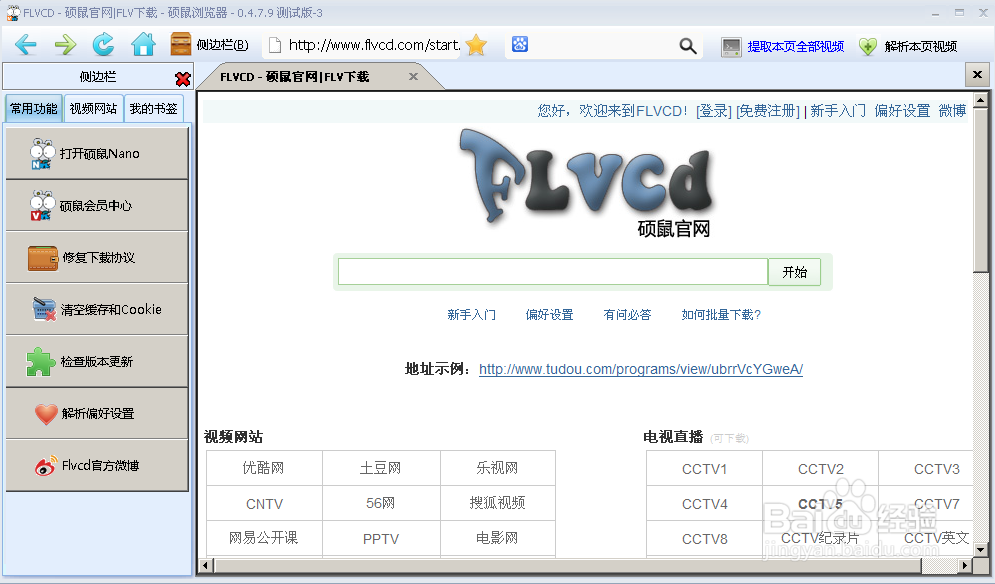Click the magnifier search icon
Image resolution: width=995 pixels, height=584 pixels.
coord(688,46)
